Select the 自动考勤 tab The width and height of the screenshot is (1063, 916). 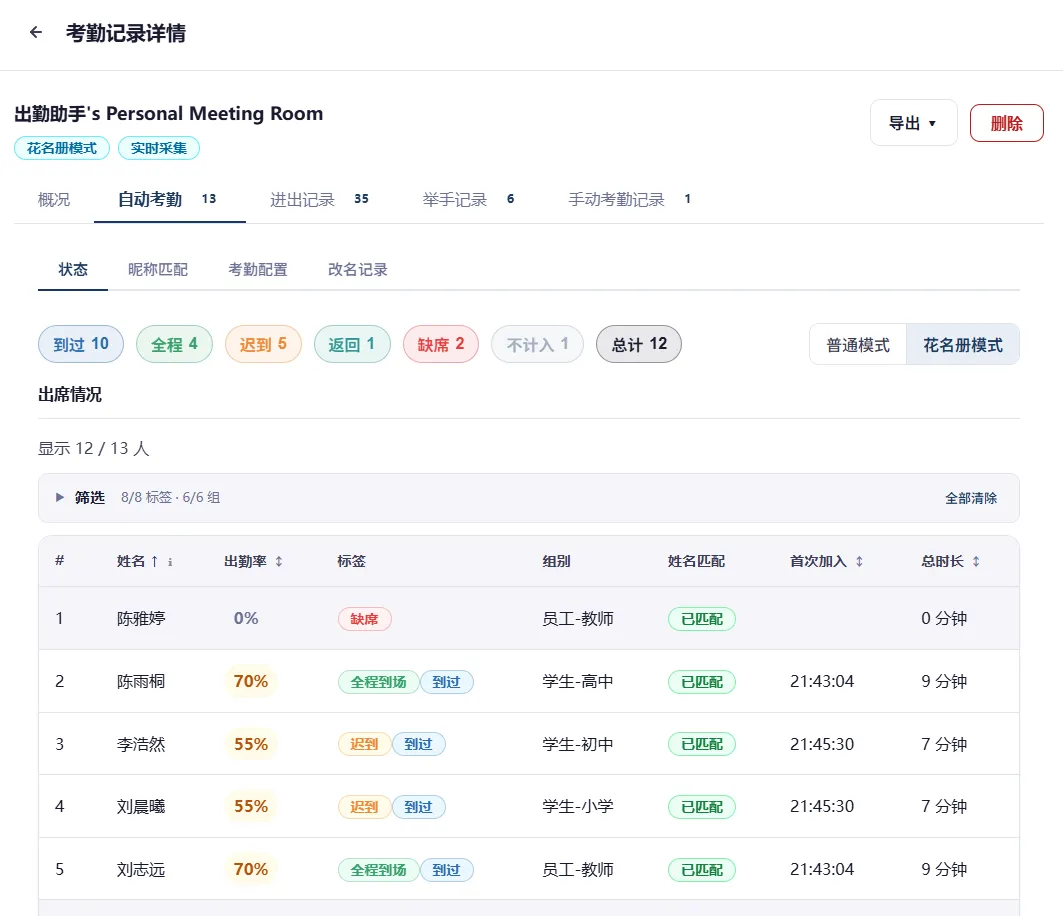169,199
